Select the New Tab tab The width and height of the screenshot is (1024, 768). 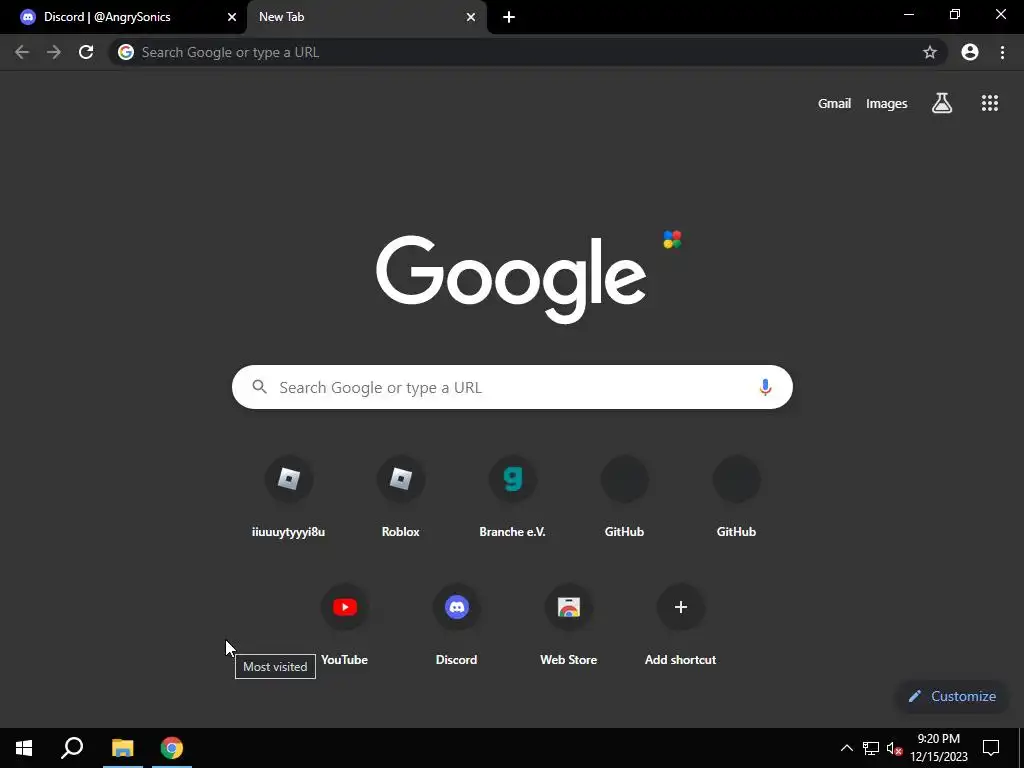(366, 17)
